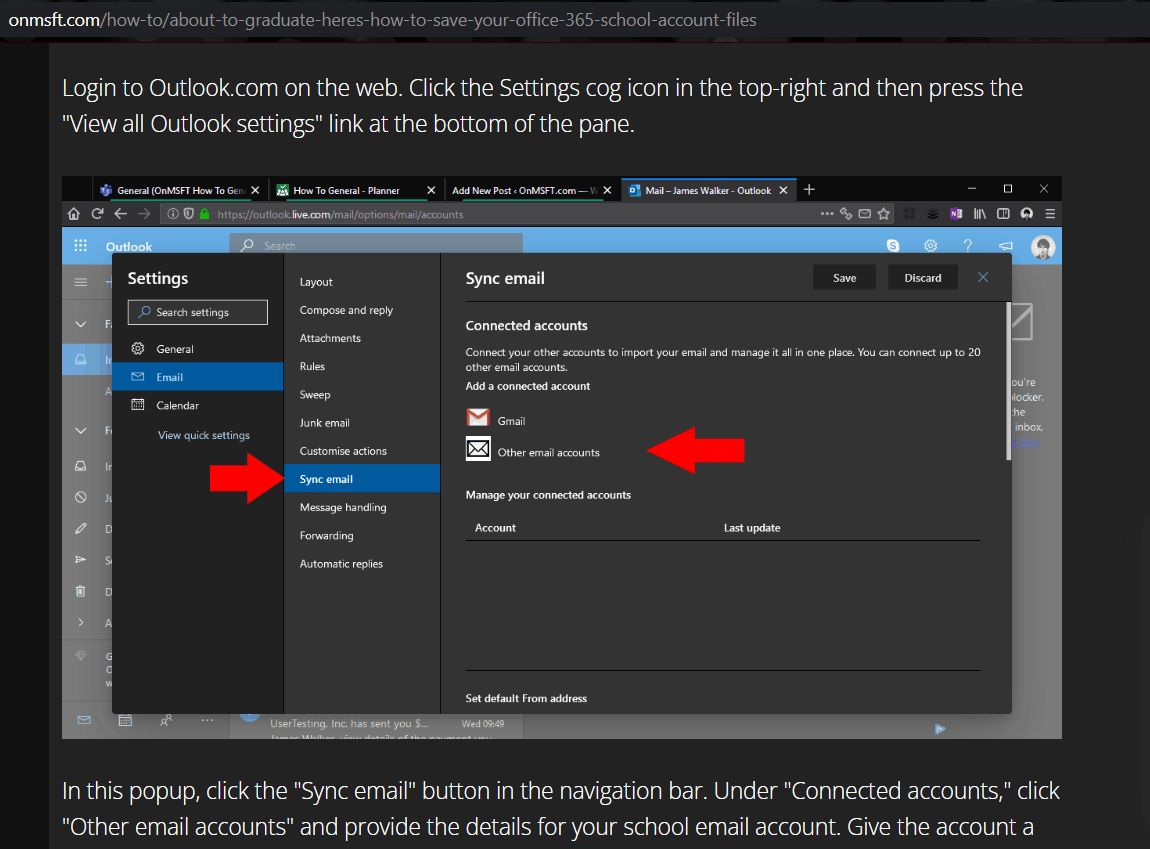Select Calendar settings category
The width and height of the screenshot is (1150, 849).
(x=197, y=405)
